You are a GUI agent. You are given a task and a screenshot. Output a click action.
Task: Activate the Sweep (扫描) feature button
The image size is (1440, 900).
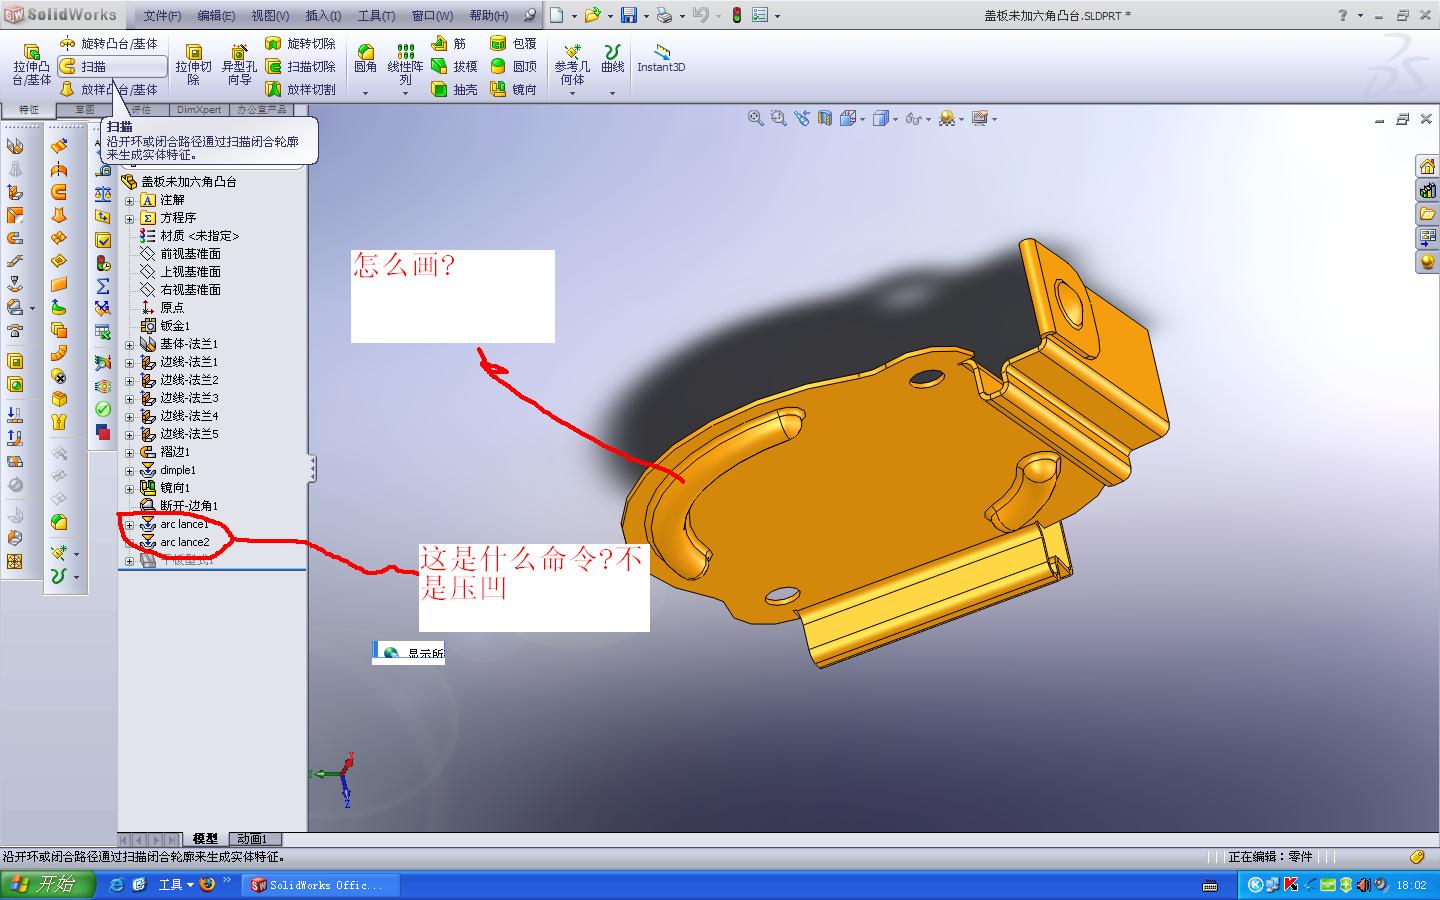[111, 66]
